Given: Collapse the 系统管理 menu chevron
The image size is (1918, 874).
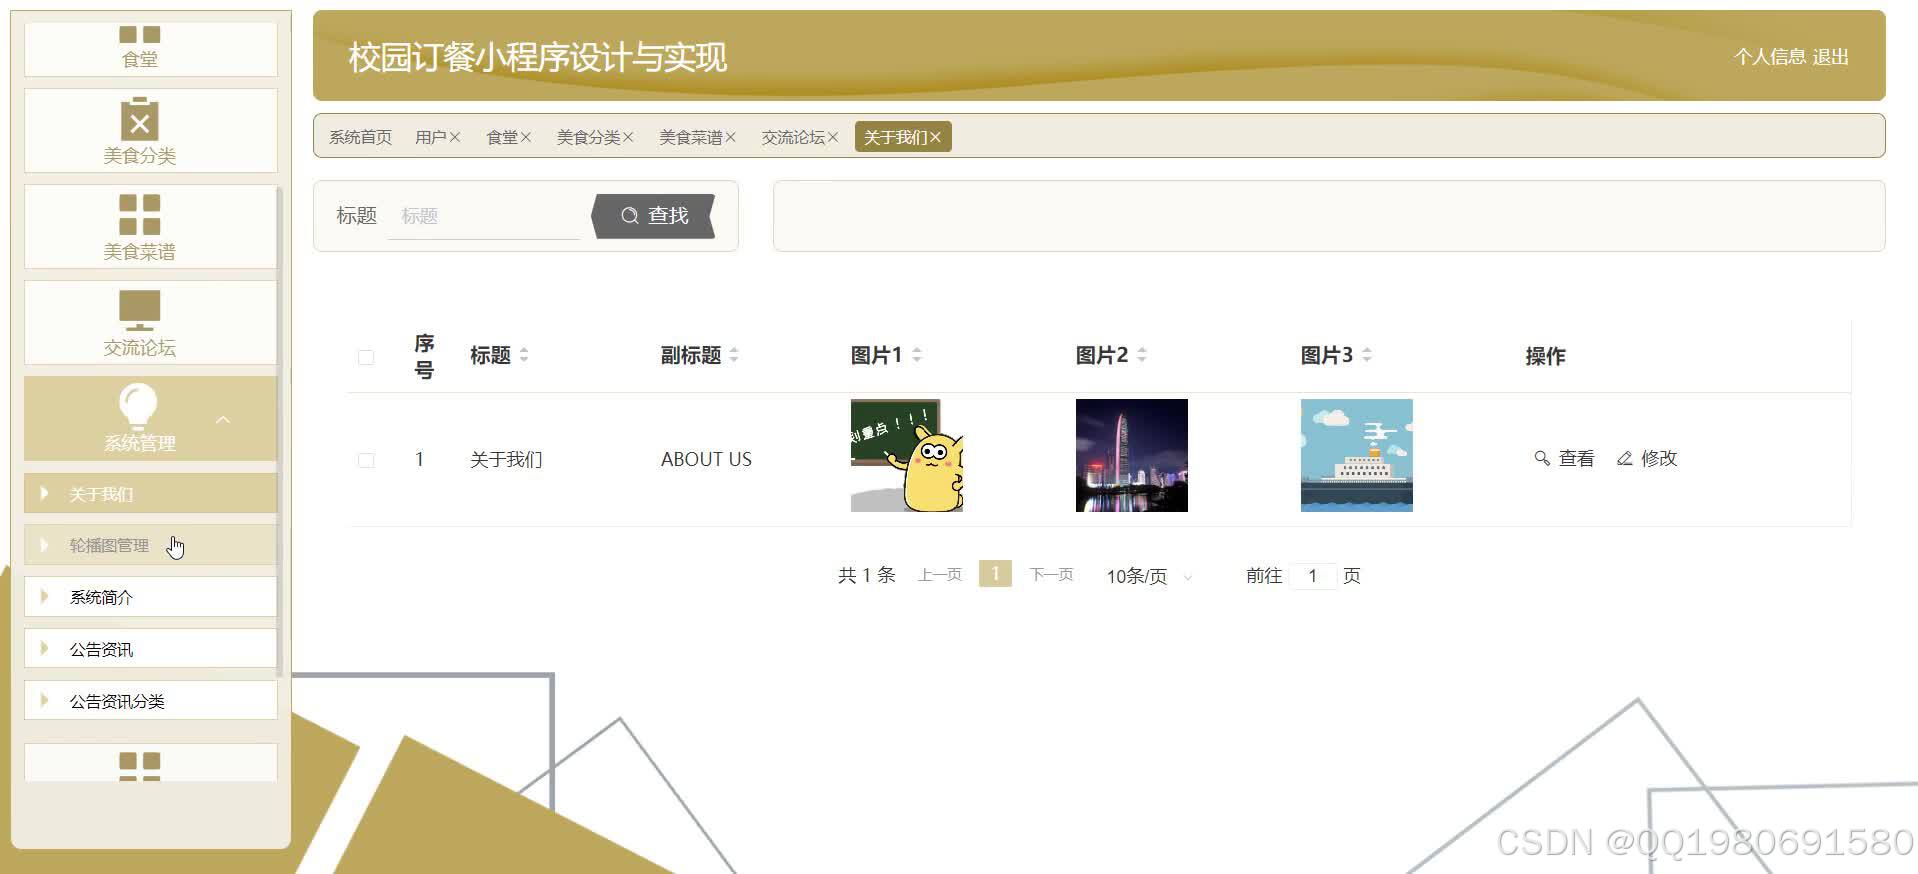Looking at the screenshot, I should 223,420.
